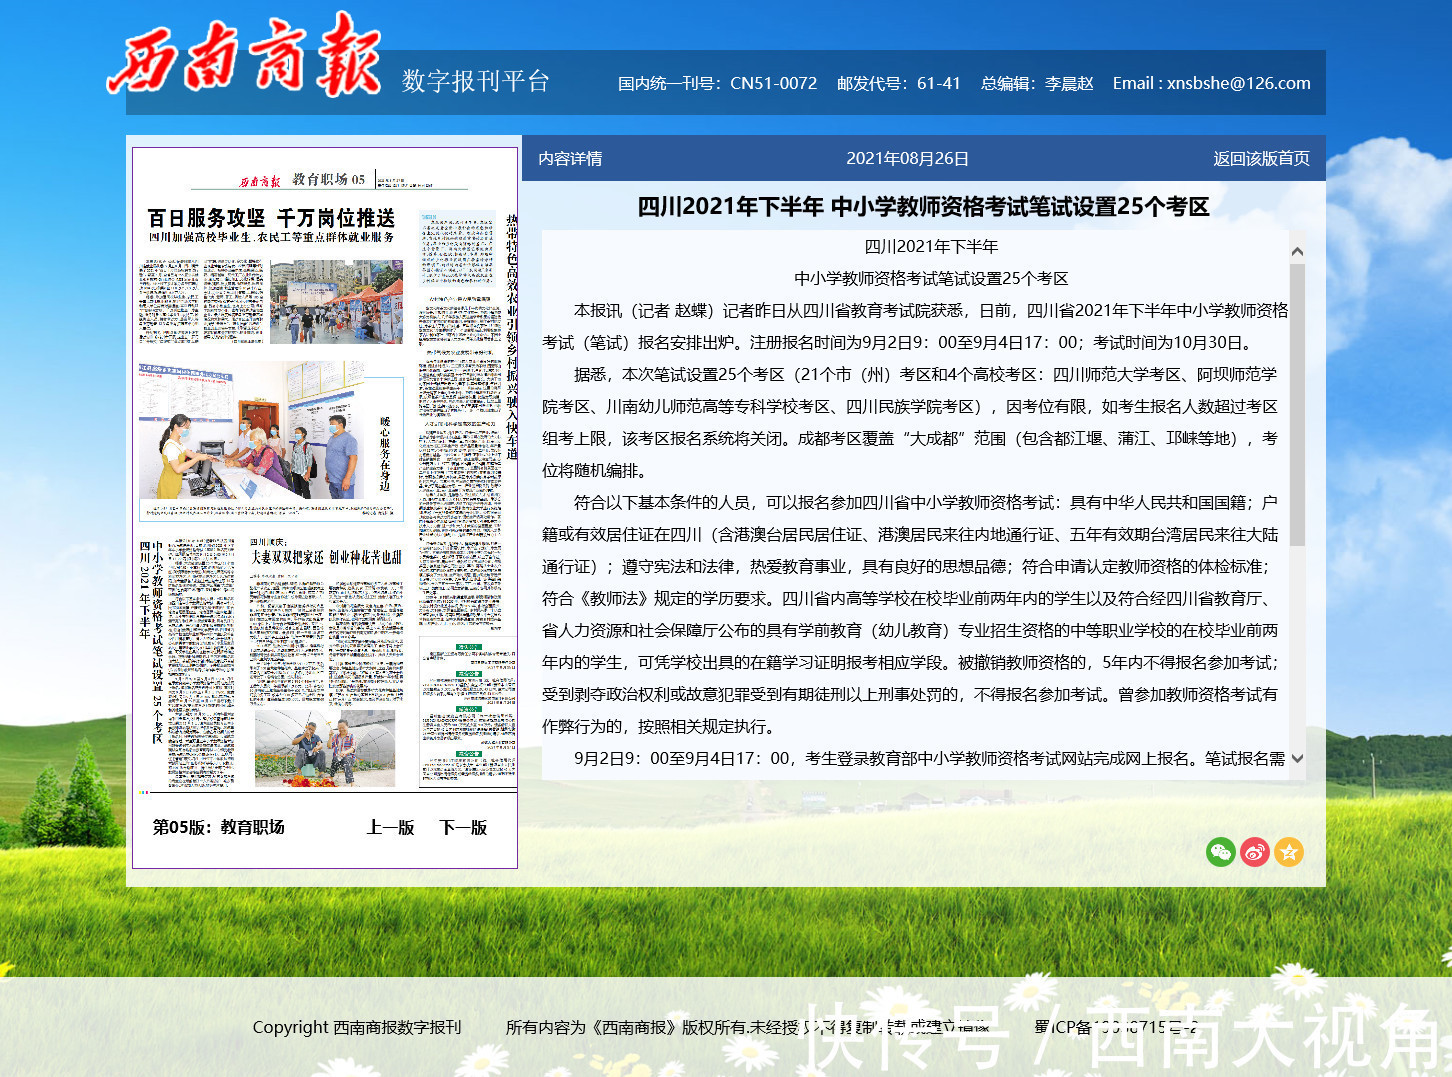The image size is (1452, 1077).
Task: Select greenhouse flower photo on newspaper page
Action: click(325, 747)
